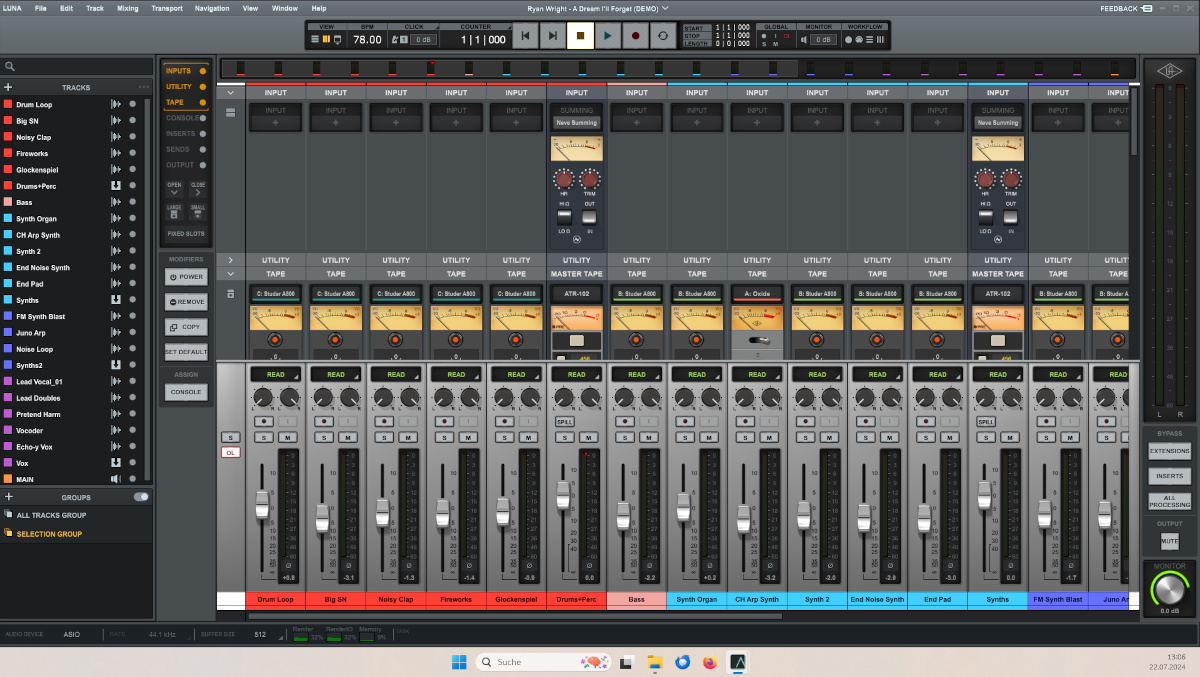The height and width of the screenshot is (677, 1200).
Task: Add a new track with the plus icon
Action: click(9, 88)
